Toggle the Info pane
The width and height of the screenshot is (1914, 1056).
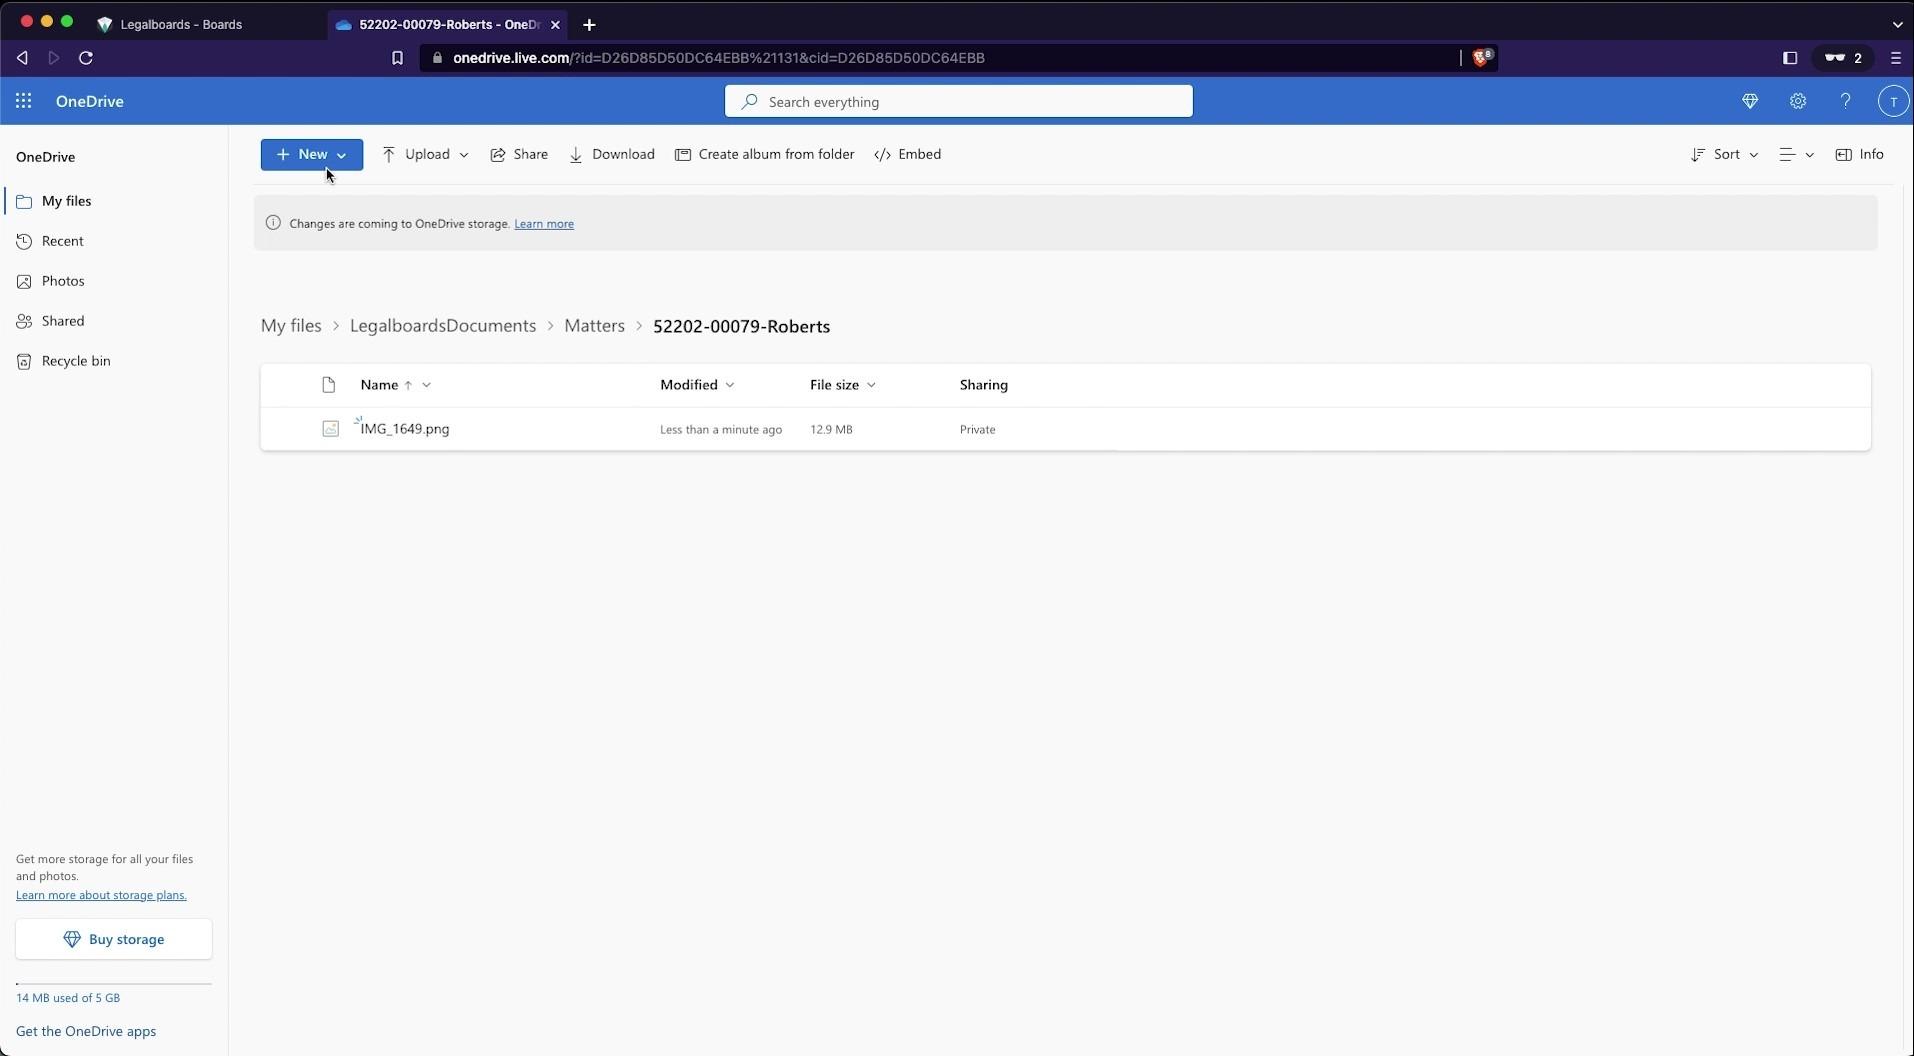tap(1859, 154)
